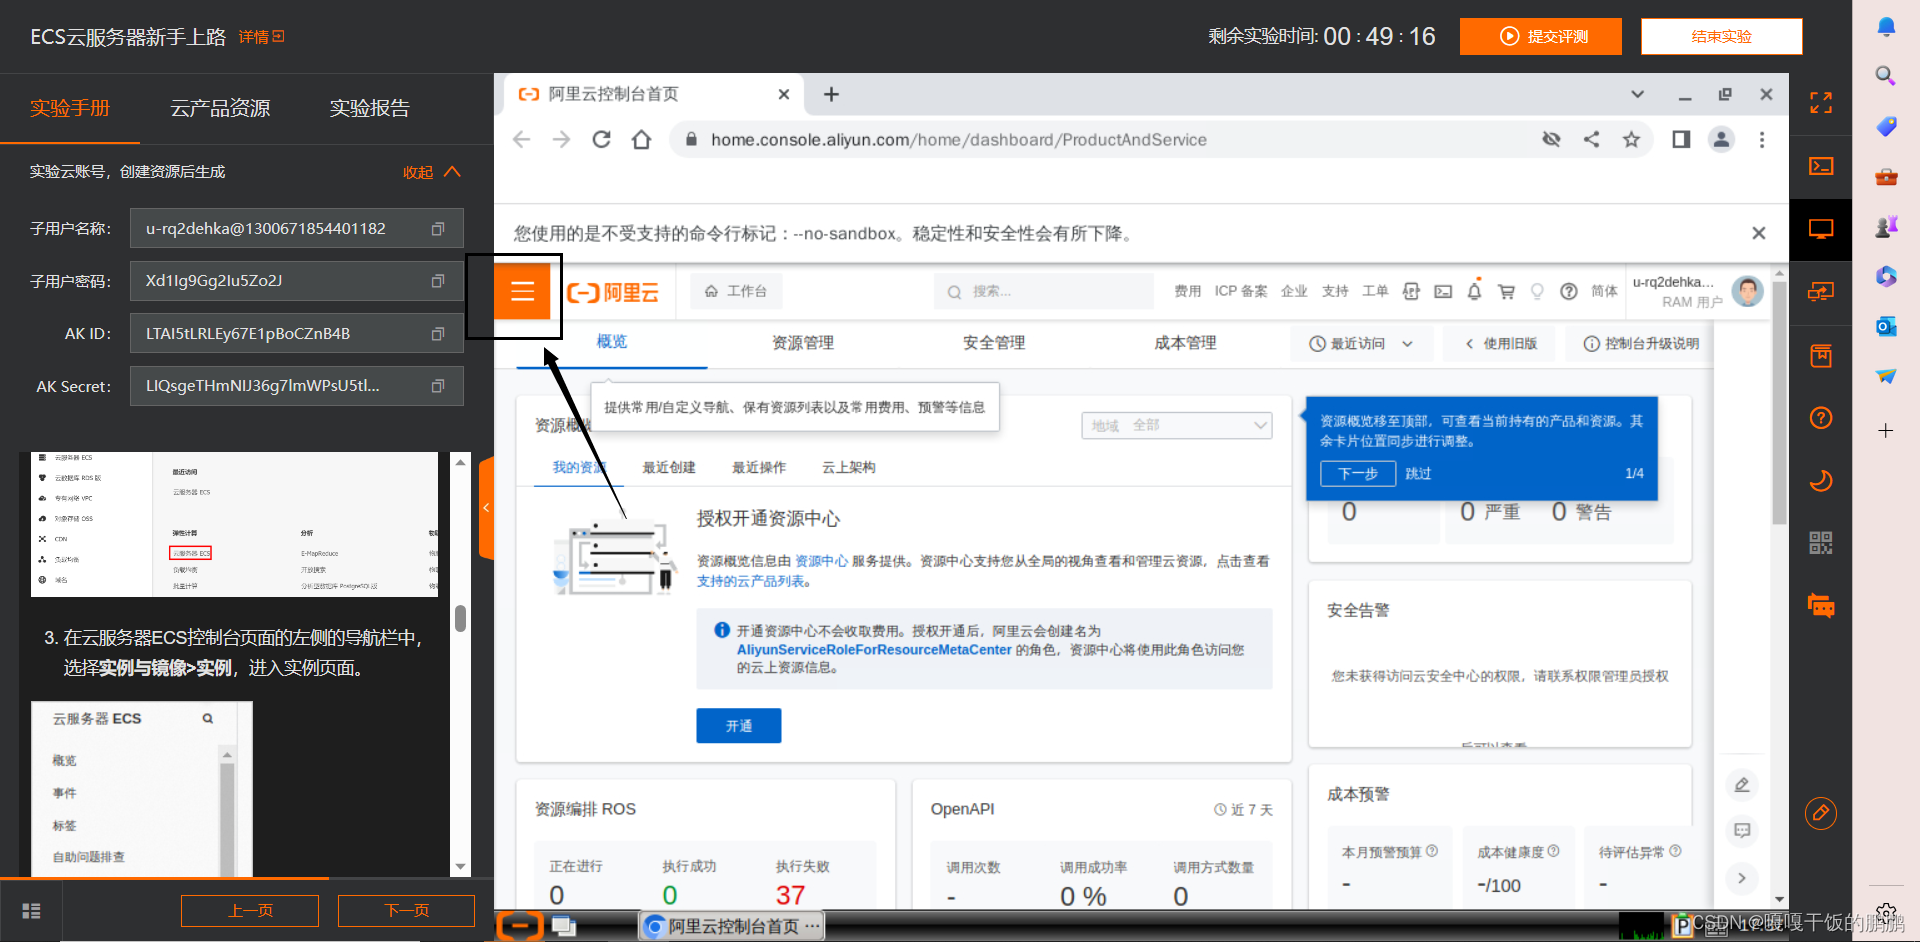Bookmark this page with star icon

[x=1631, y=140]
